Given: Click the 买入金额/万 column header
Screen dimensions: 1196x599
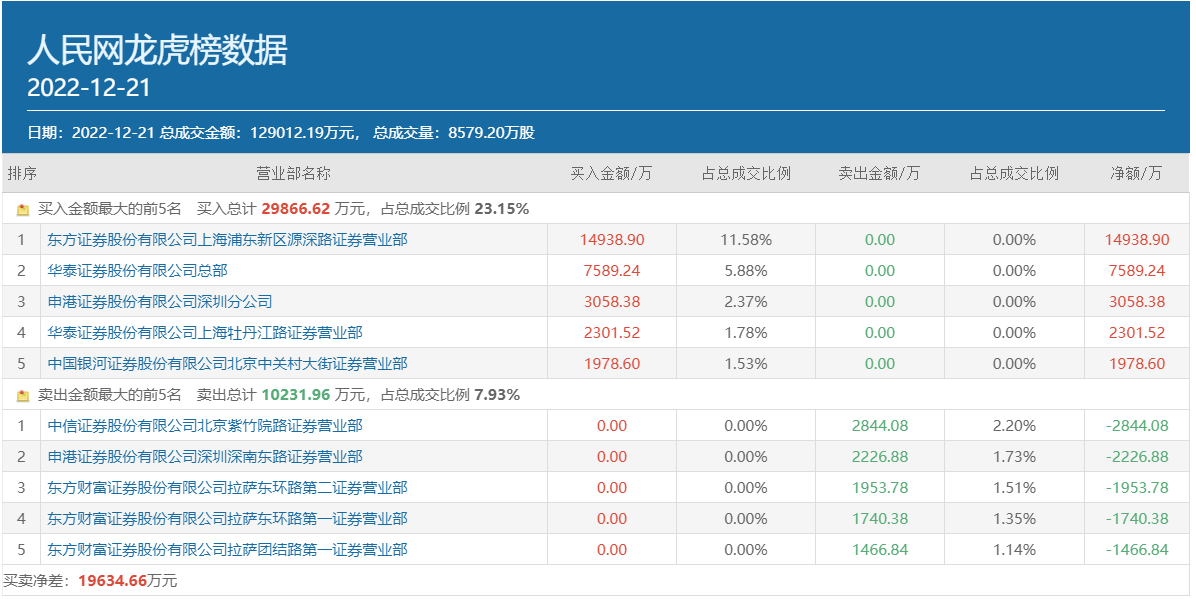Looking at the screenshot, I should (611, 173).
